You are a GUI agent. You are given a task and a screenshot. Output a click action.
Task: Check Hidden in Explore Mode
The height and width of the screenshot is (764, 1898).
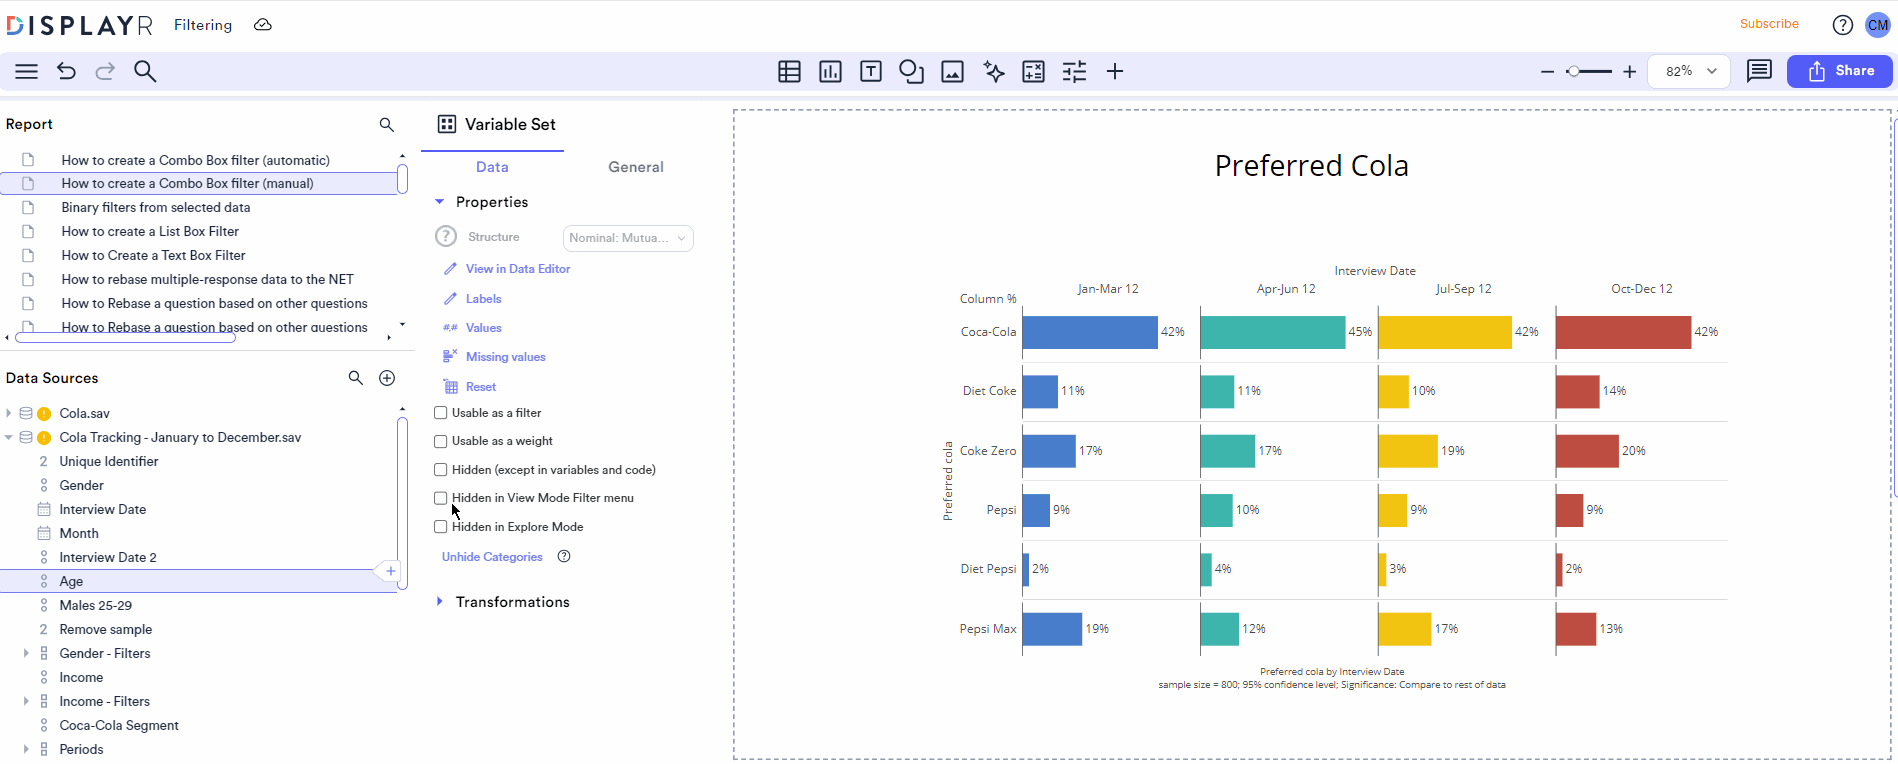click(x=441, y=527)
